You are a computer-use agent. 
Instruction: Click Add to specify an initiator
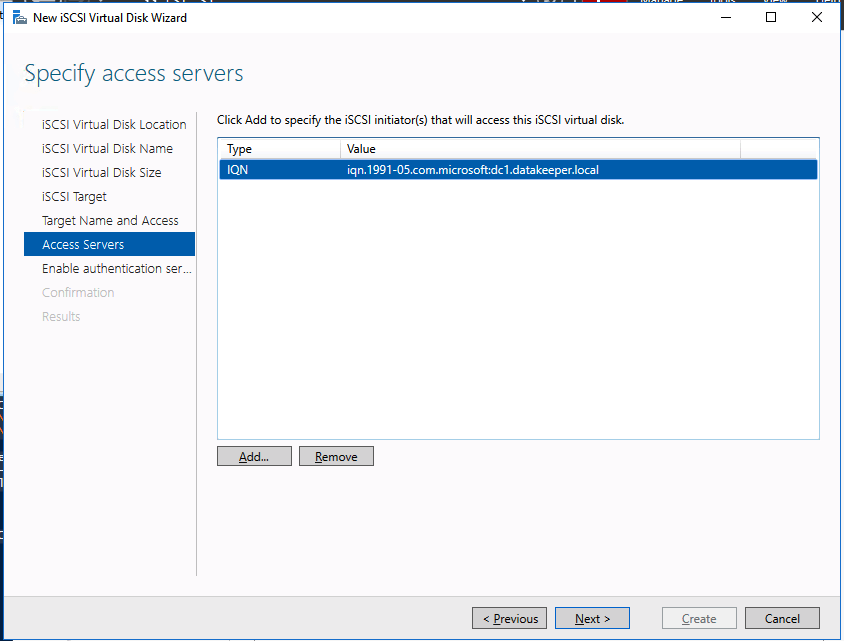coord(254,456)
